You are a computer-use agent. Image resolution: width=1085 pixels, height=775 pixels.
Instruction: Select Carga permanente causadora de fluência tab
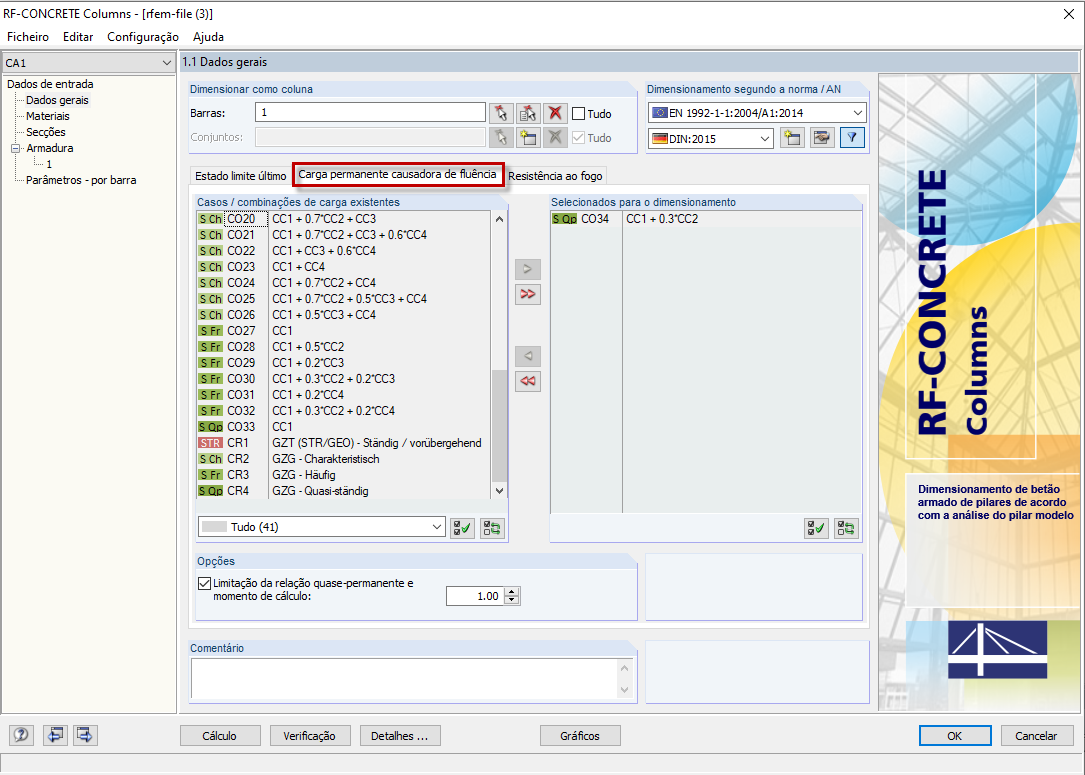(398, 174)
